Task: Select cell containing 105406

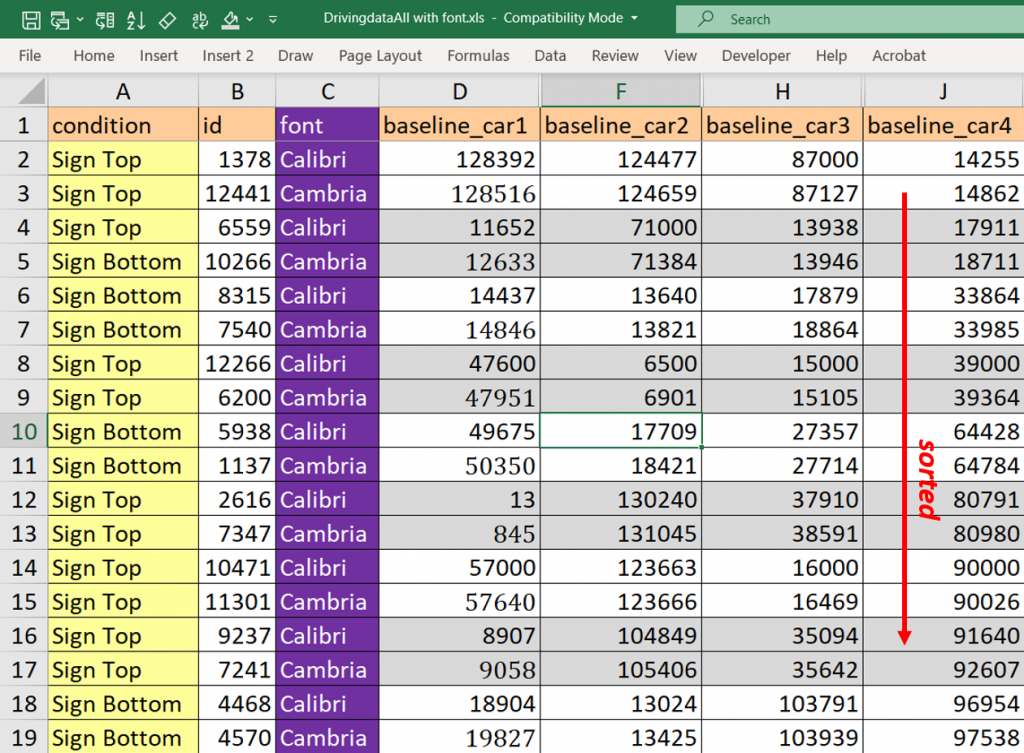Action: click(x=621, y=670)
